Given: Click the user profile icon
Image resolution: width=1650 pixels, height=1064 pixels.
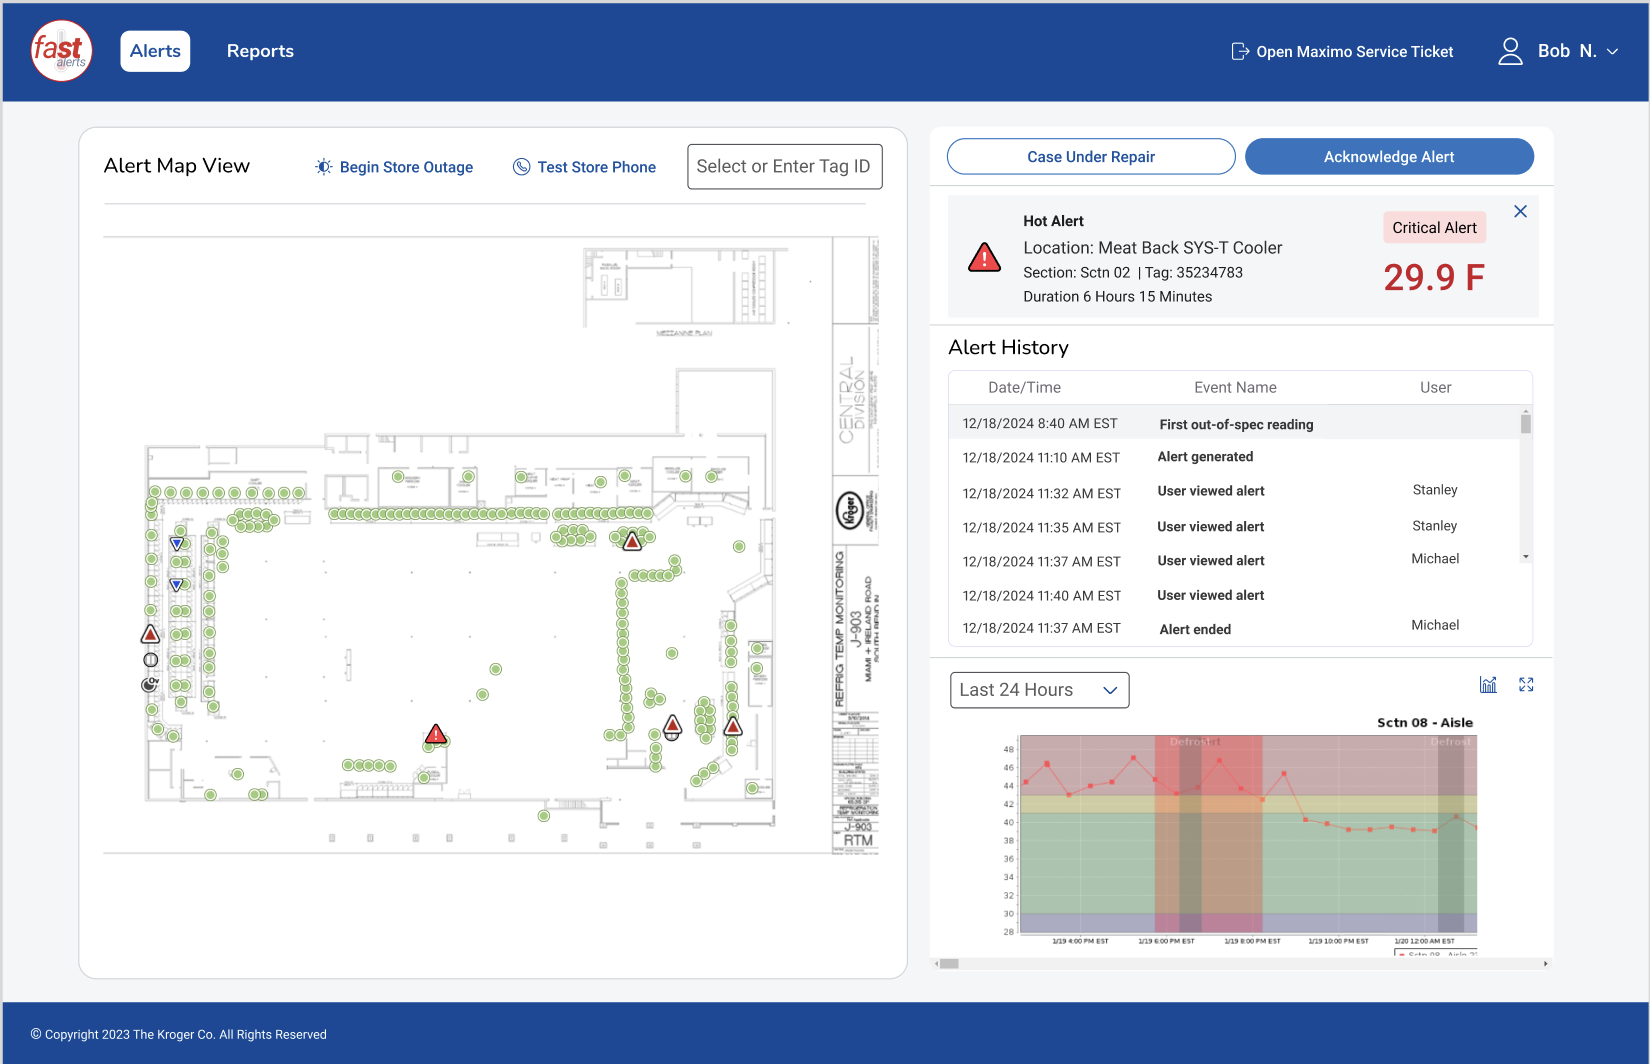Looking at the screenshot, I should click(1510, 51).
